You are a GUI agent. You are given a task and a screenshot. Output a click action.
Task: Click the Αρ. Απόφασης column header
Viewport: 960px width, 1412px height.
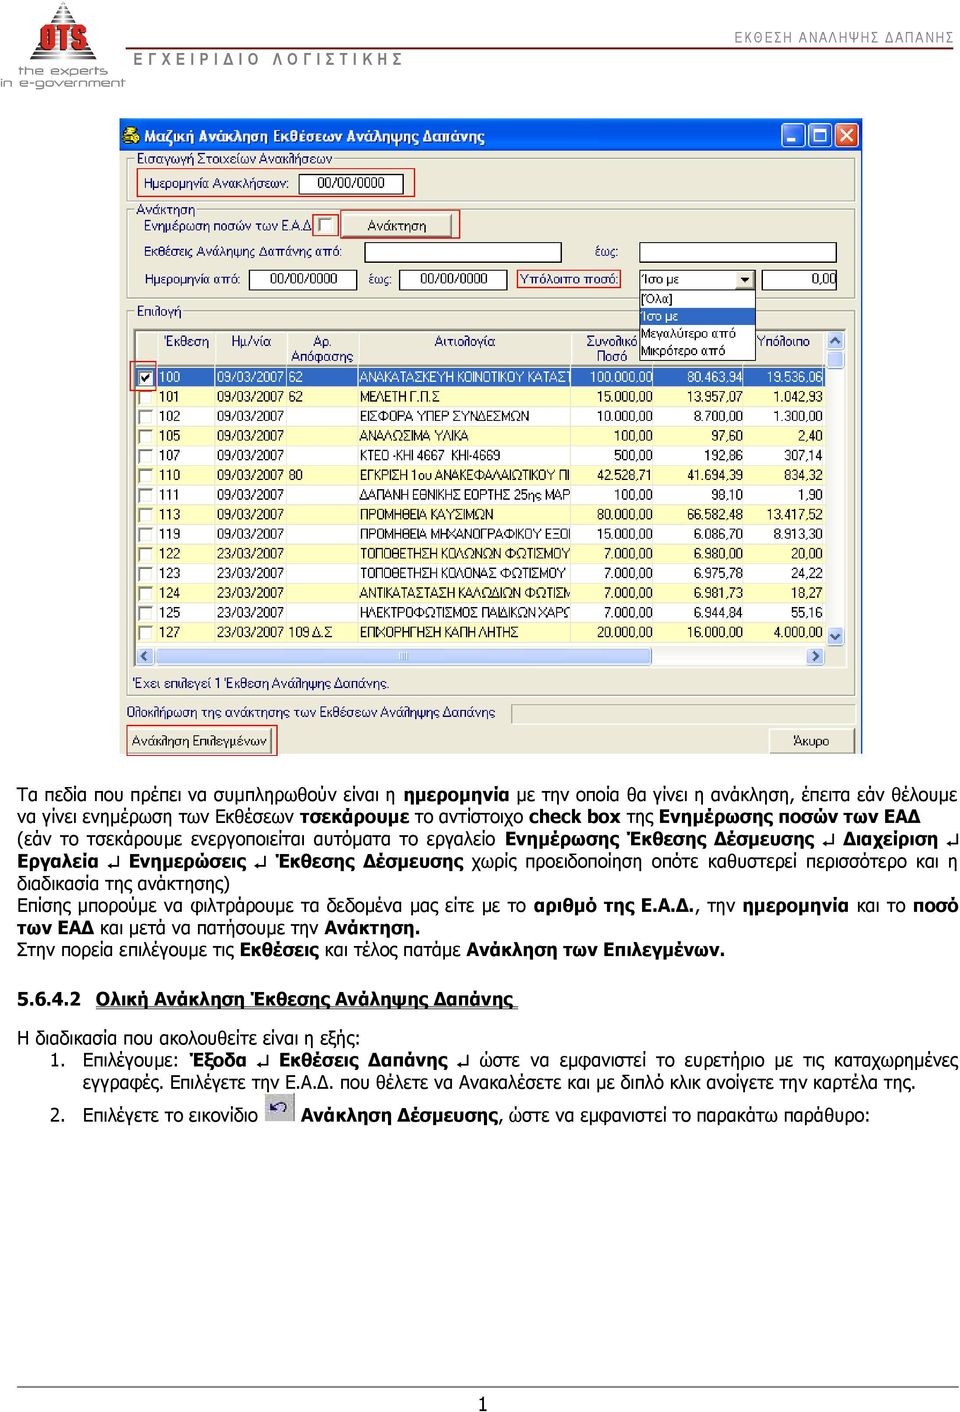coord(322,349)
